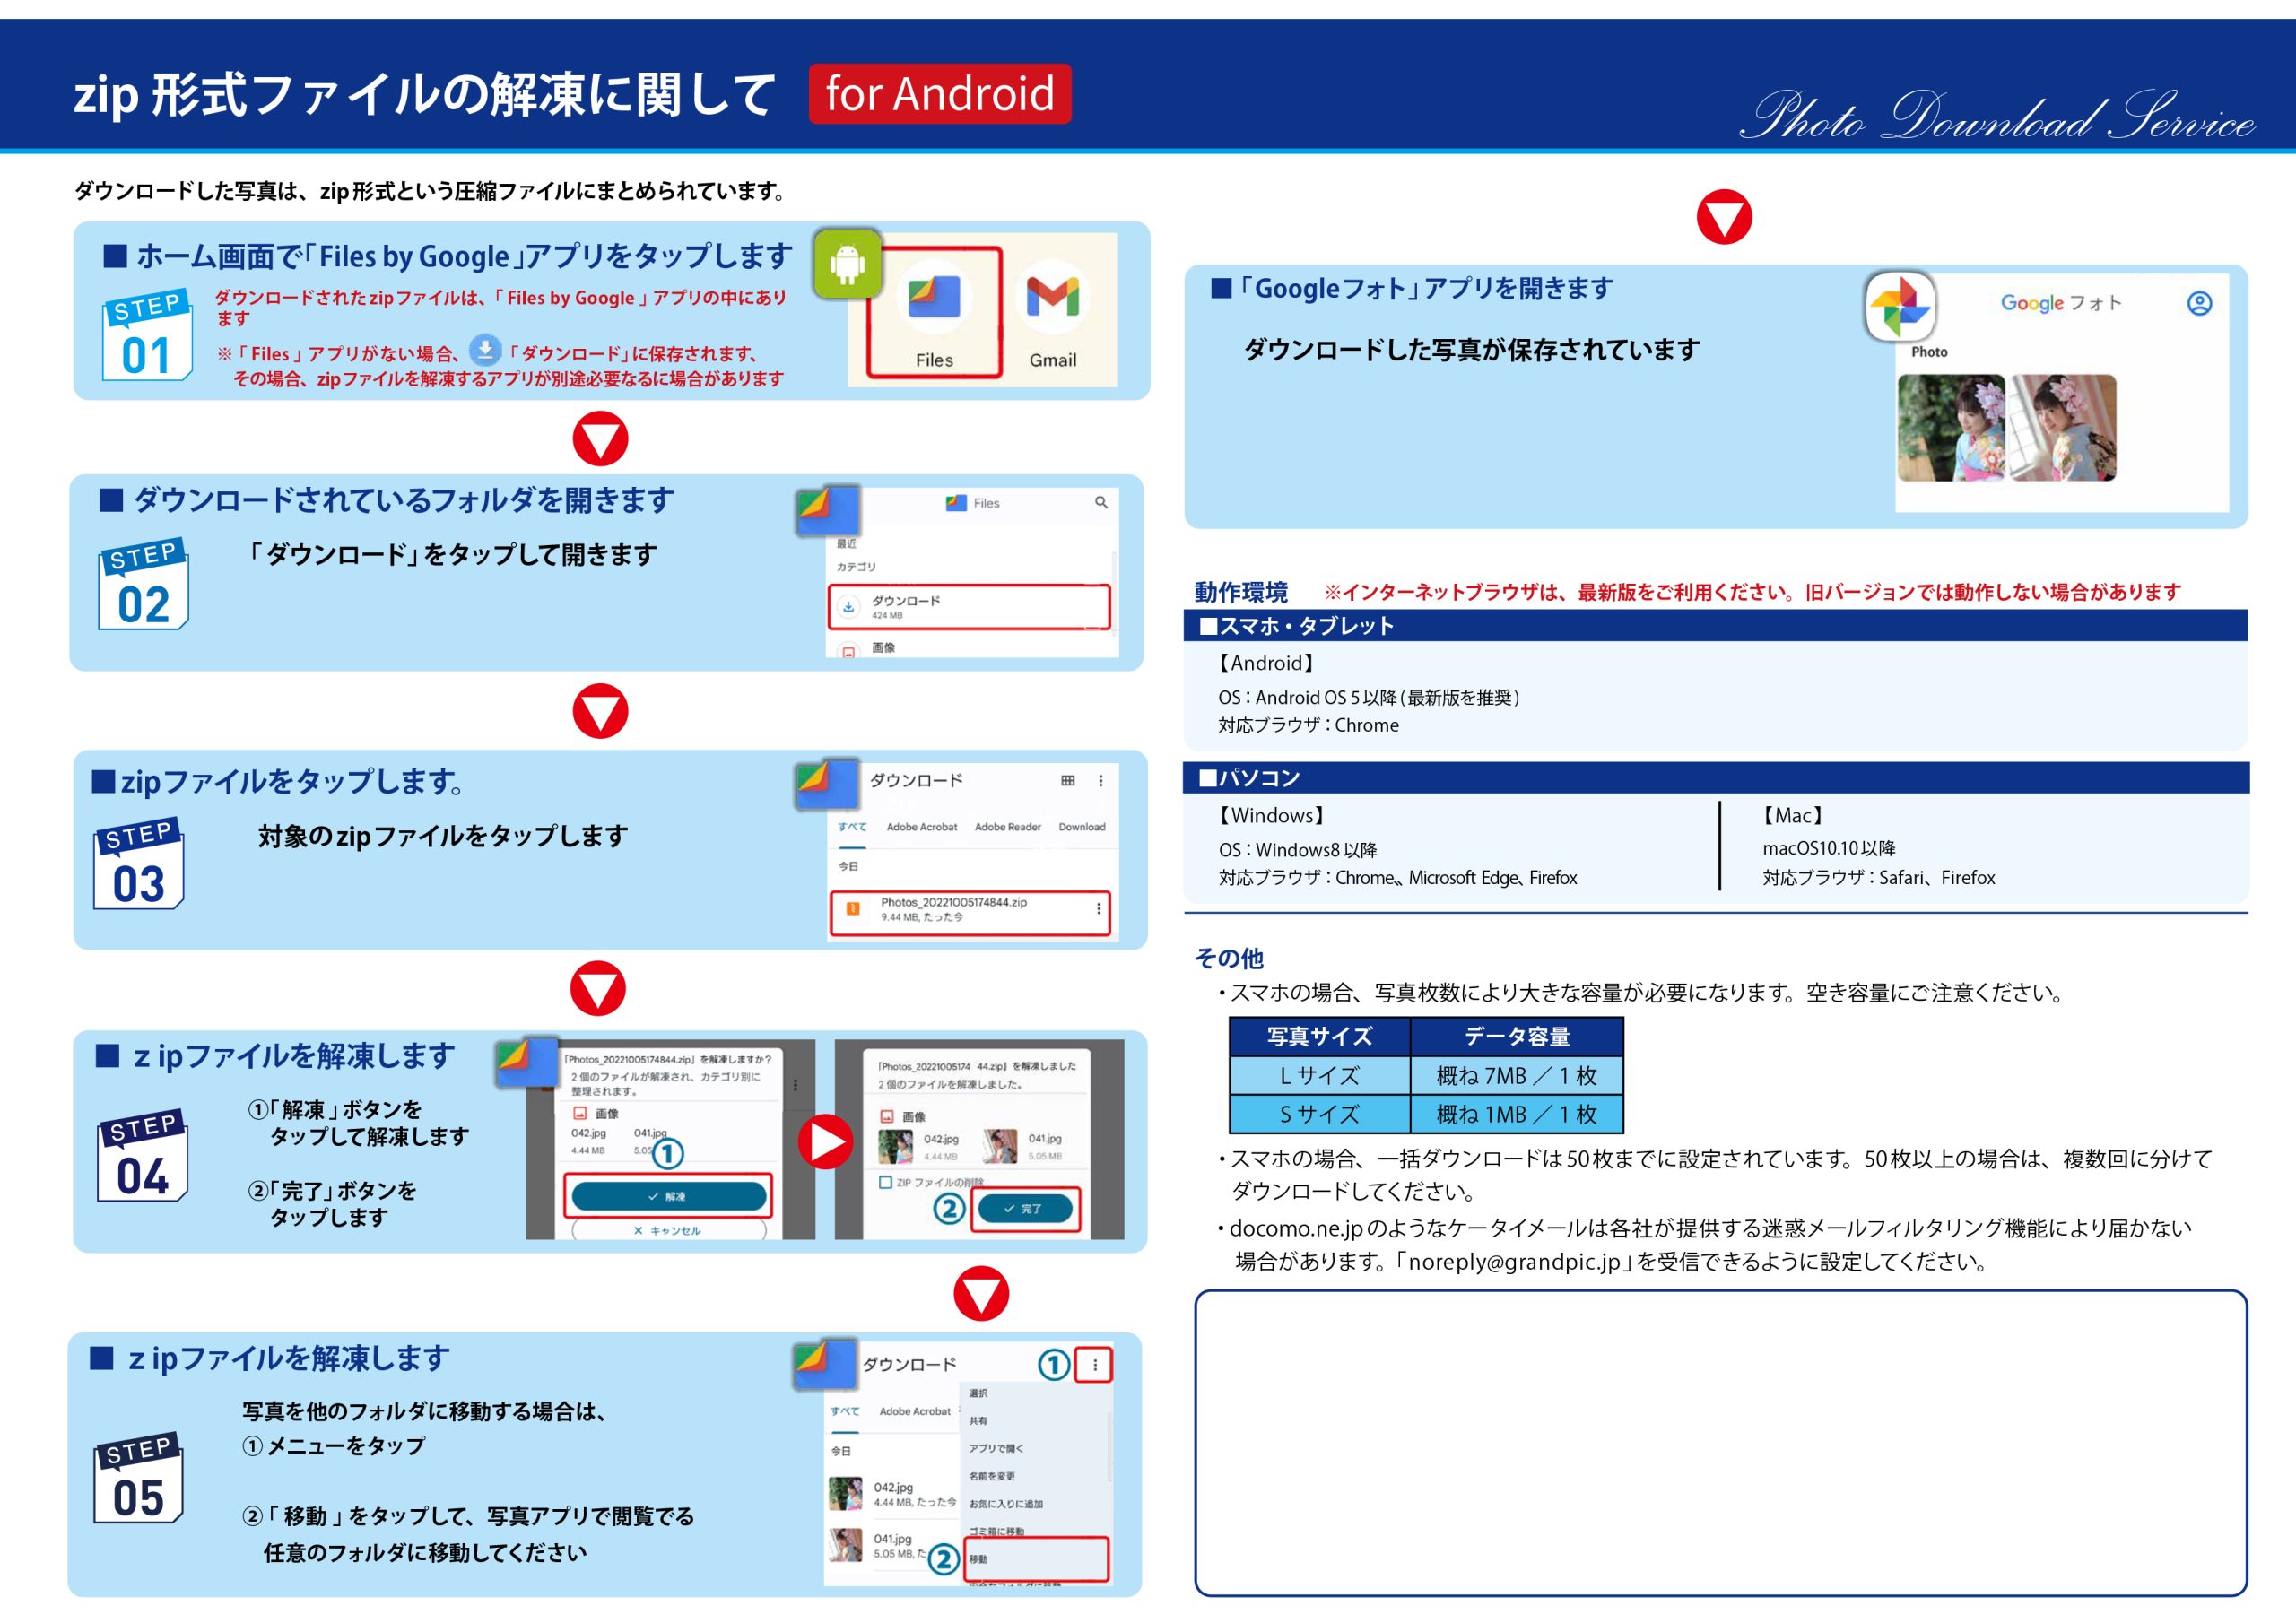Click the red play arrow between dialogs
Viewport: 2296px width, 1623px height.
click(x=825, y=1142)
